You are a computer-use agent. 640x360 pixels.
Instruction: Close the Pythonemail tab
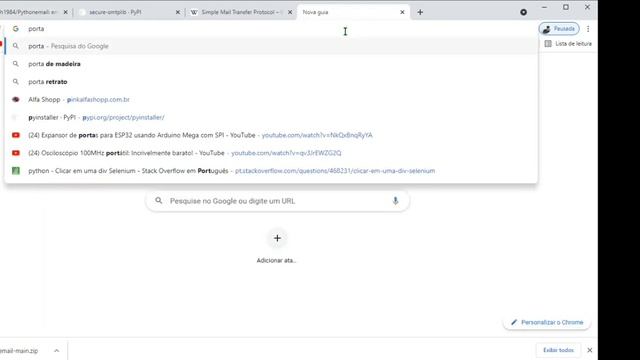click(65, 12)
